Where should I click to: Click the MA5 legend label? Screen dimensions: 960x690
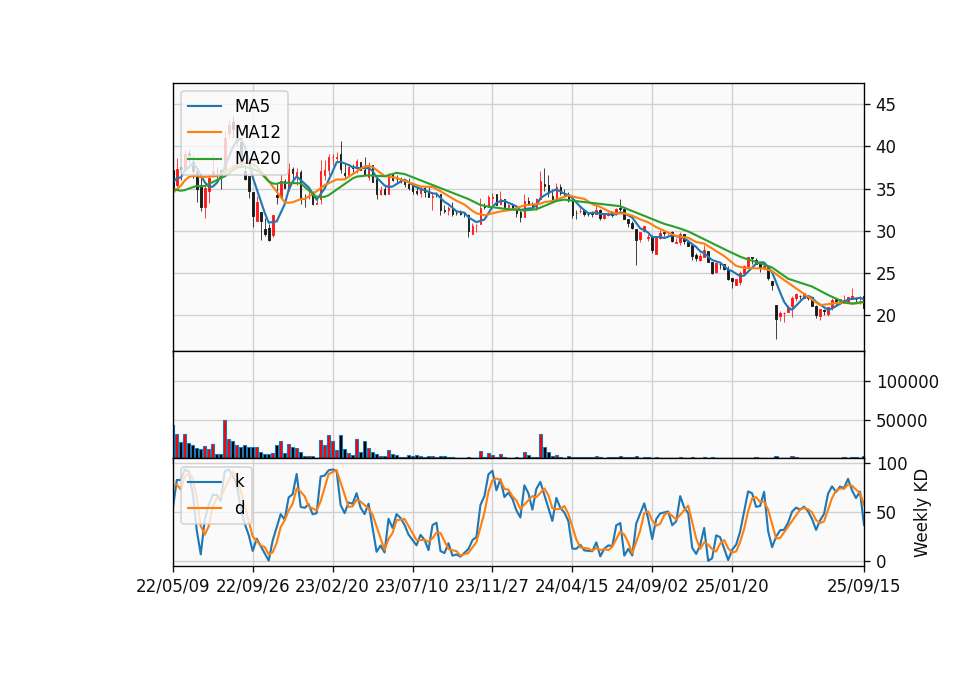pos(252,106)
